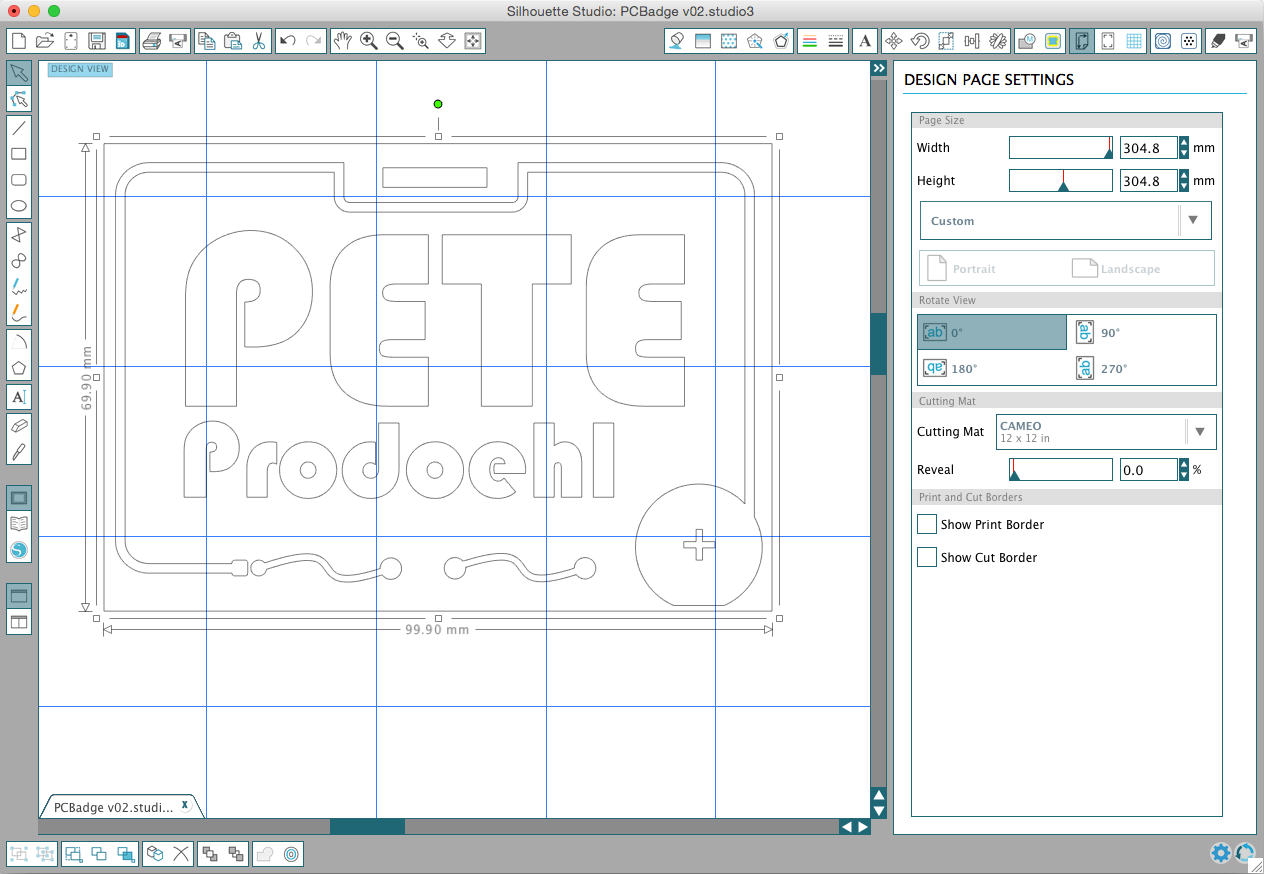
Task: Collapse the side panel with double chevron
Action: pos(878,68)
